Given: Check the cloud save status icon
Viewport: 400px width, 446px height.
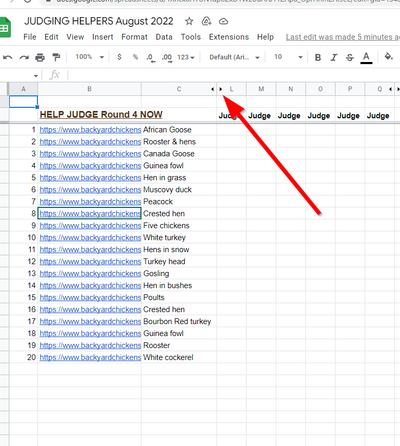Looking at the screenshot, I should click(223, 22).
